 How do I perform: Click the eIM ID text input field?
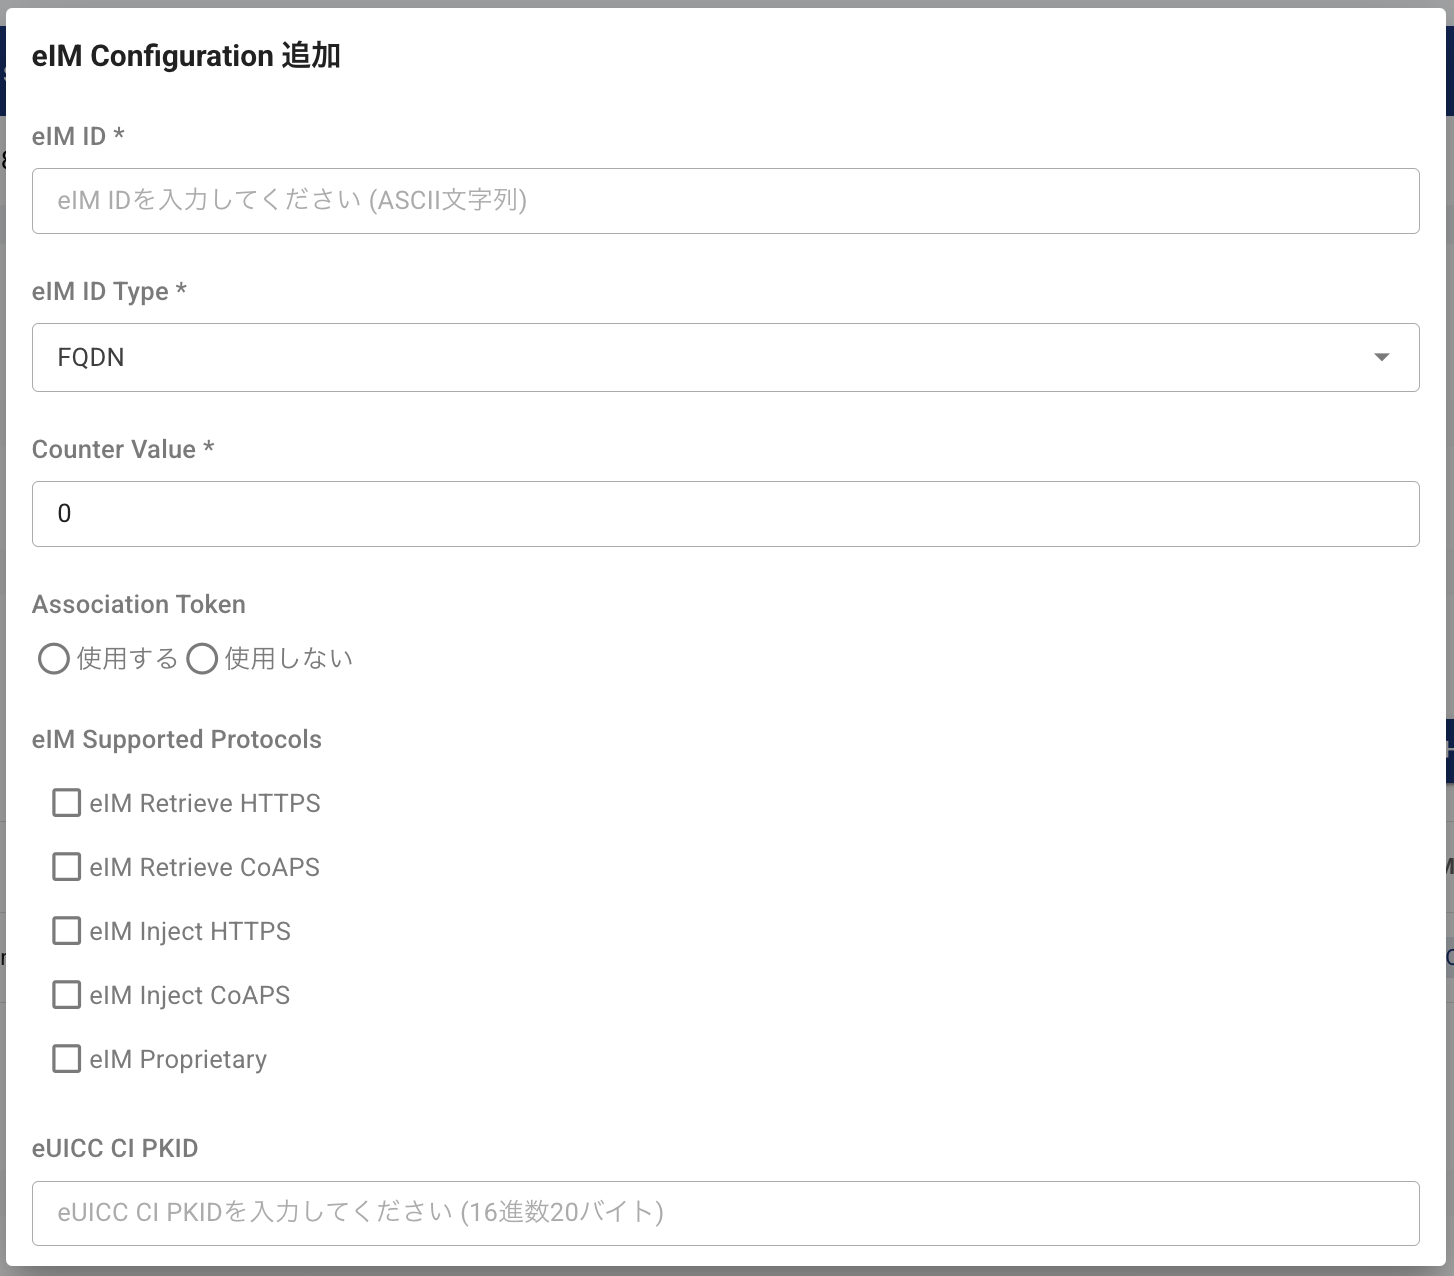pos(725,201)
